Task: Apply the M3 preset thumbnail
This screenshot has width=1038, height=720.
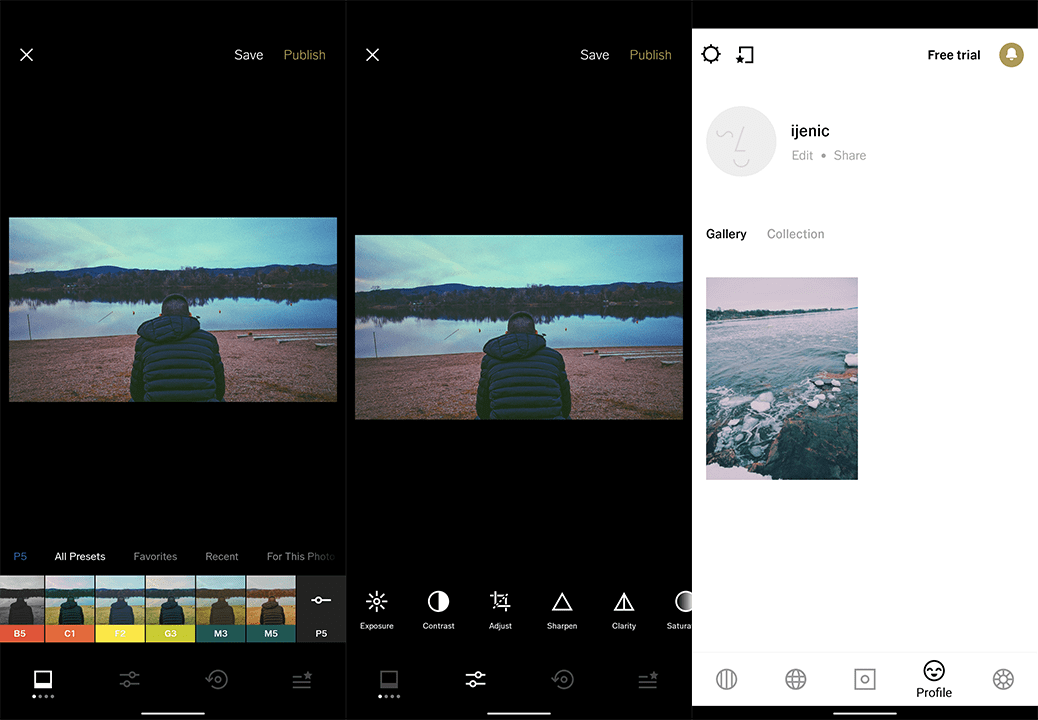Action: coord(220,609)
